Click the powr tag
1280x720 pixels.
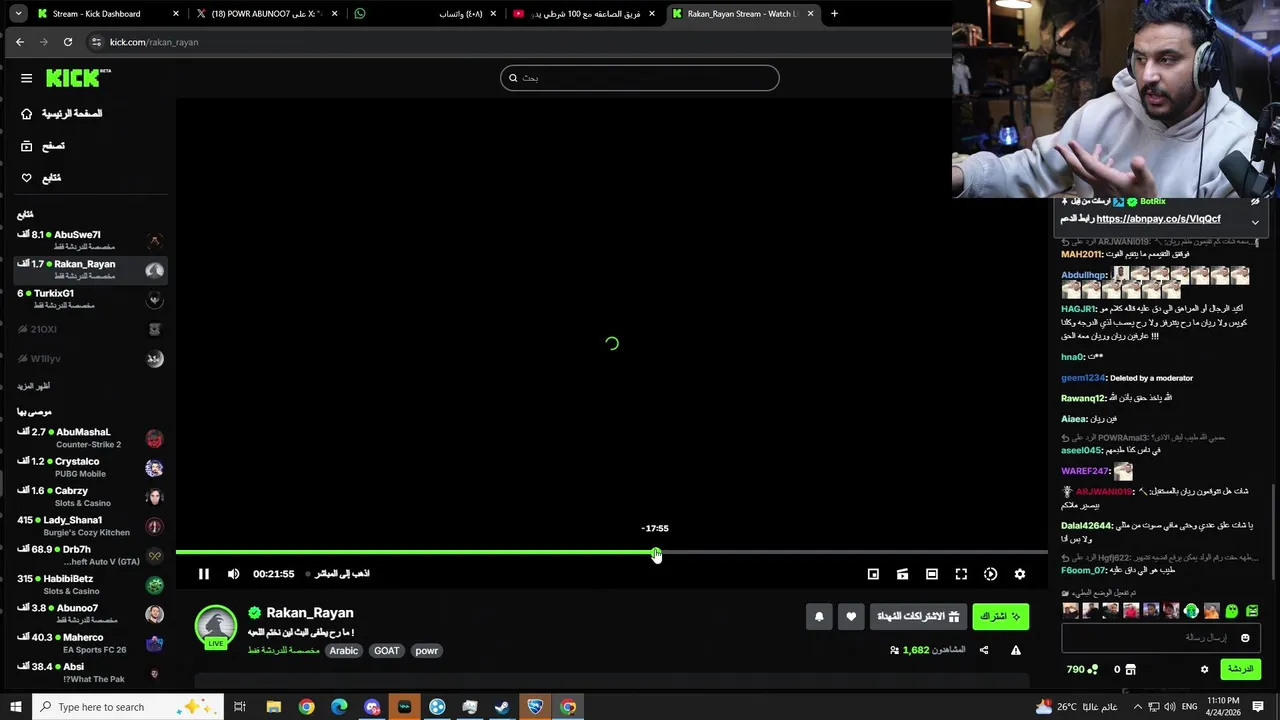(x=427, y=651)
